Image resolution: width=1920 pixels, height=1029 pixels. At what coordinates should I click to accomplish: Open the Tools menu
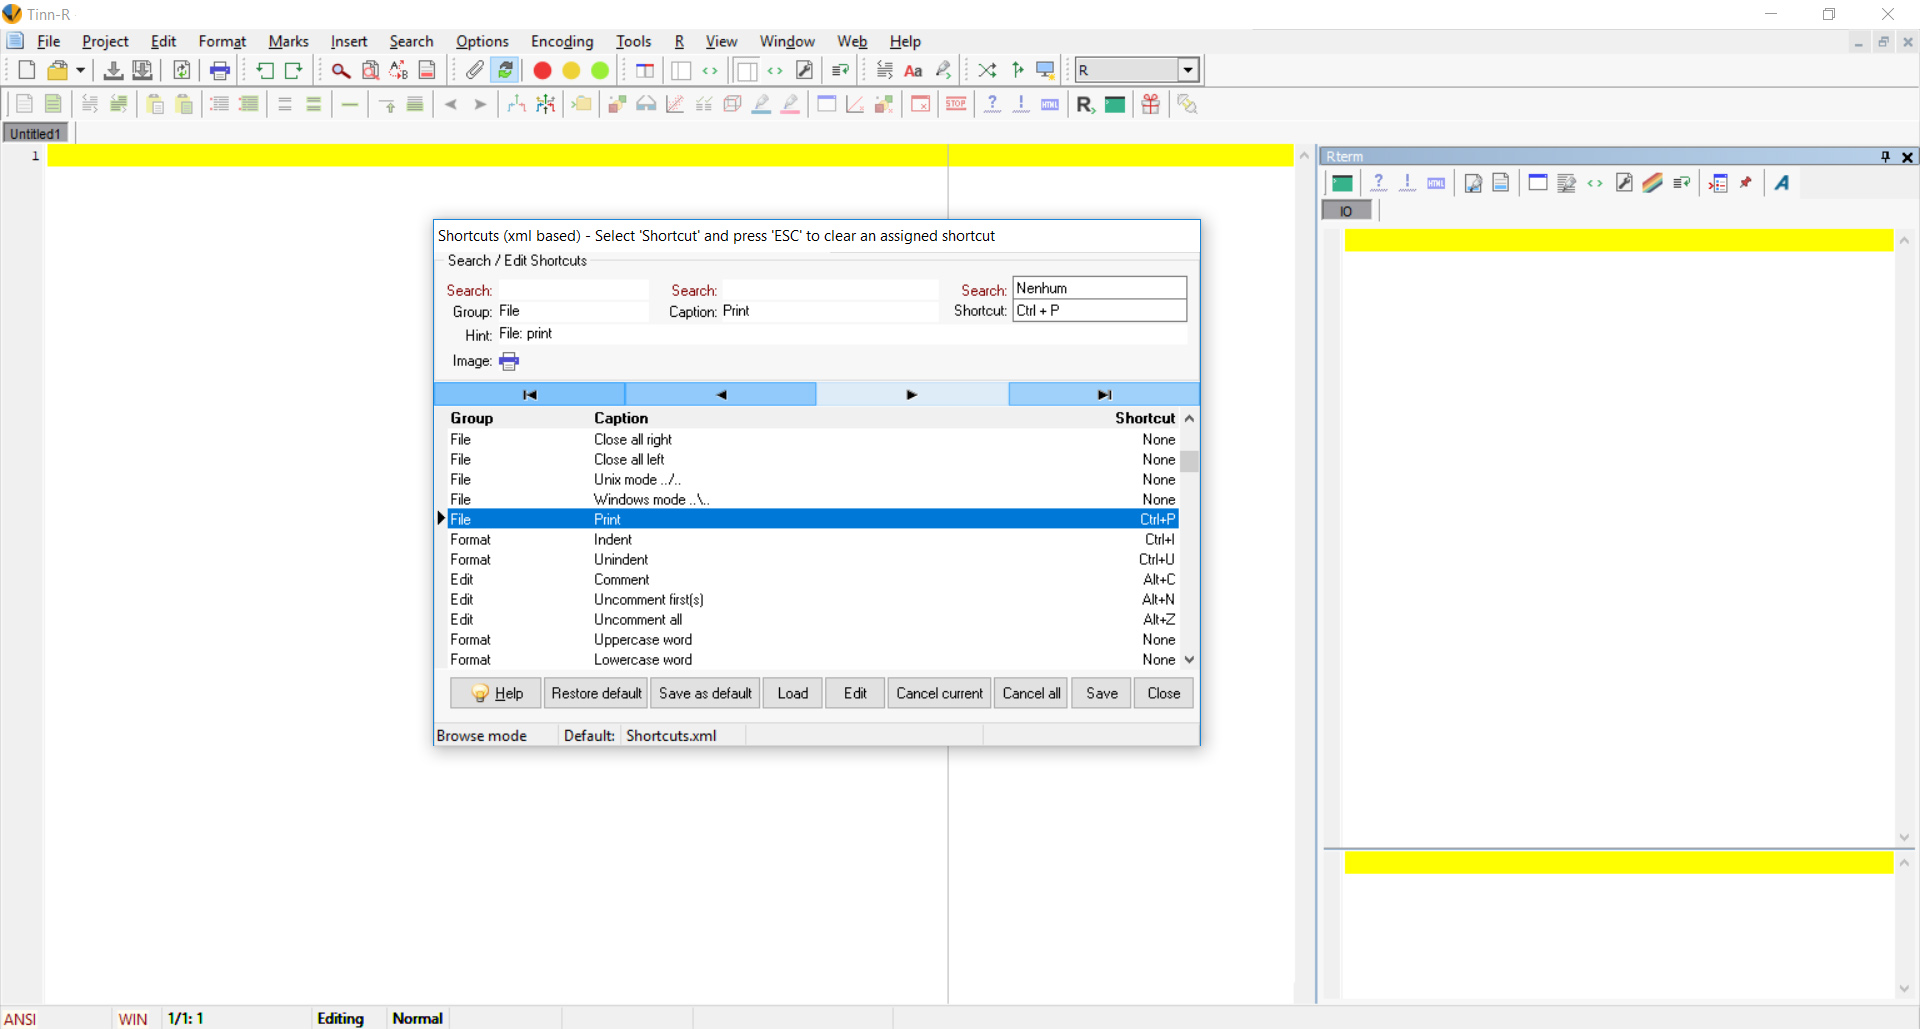tap(633, 41)
